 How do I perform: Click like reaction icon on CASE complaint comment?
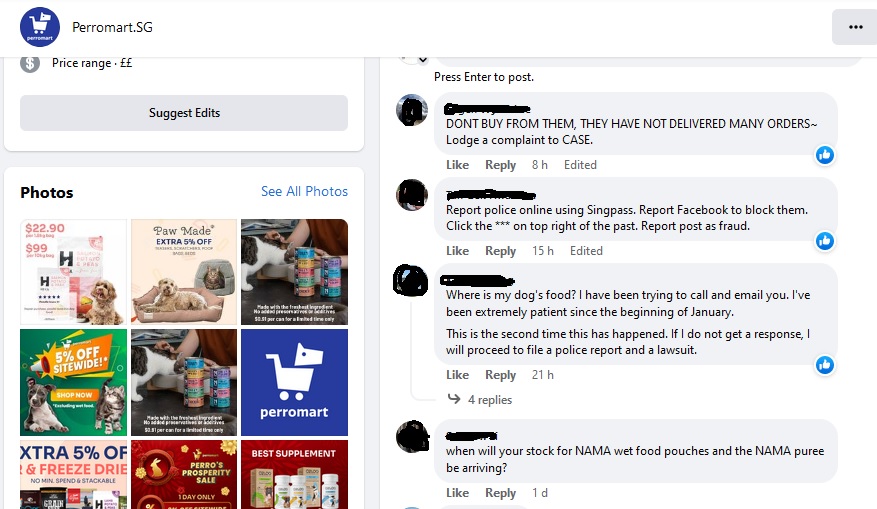[x=824, y=155]
